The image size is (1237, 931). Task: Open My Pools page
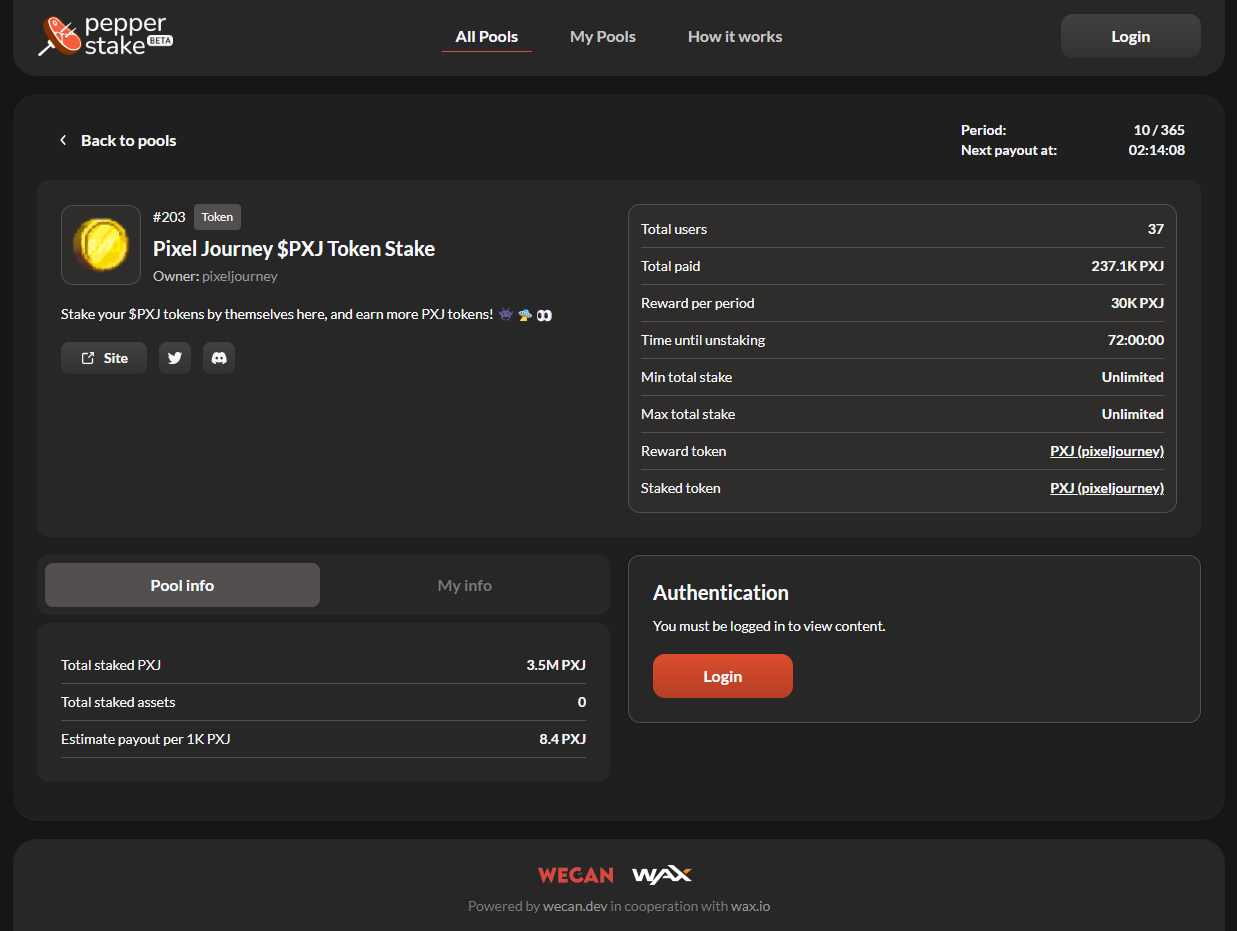(x=602, y=37)
